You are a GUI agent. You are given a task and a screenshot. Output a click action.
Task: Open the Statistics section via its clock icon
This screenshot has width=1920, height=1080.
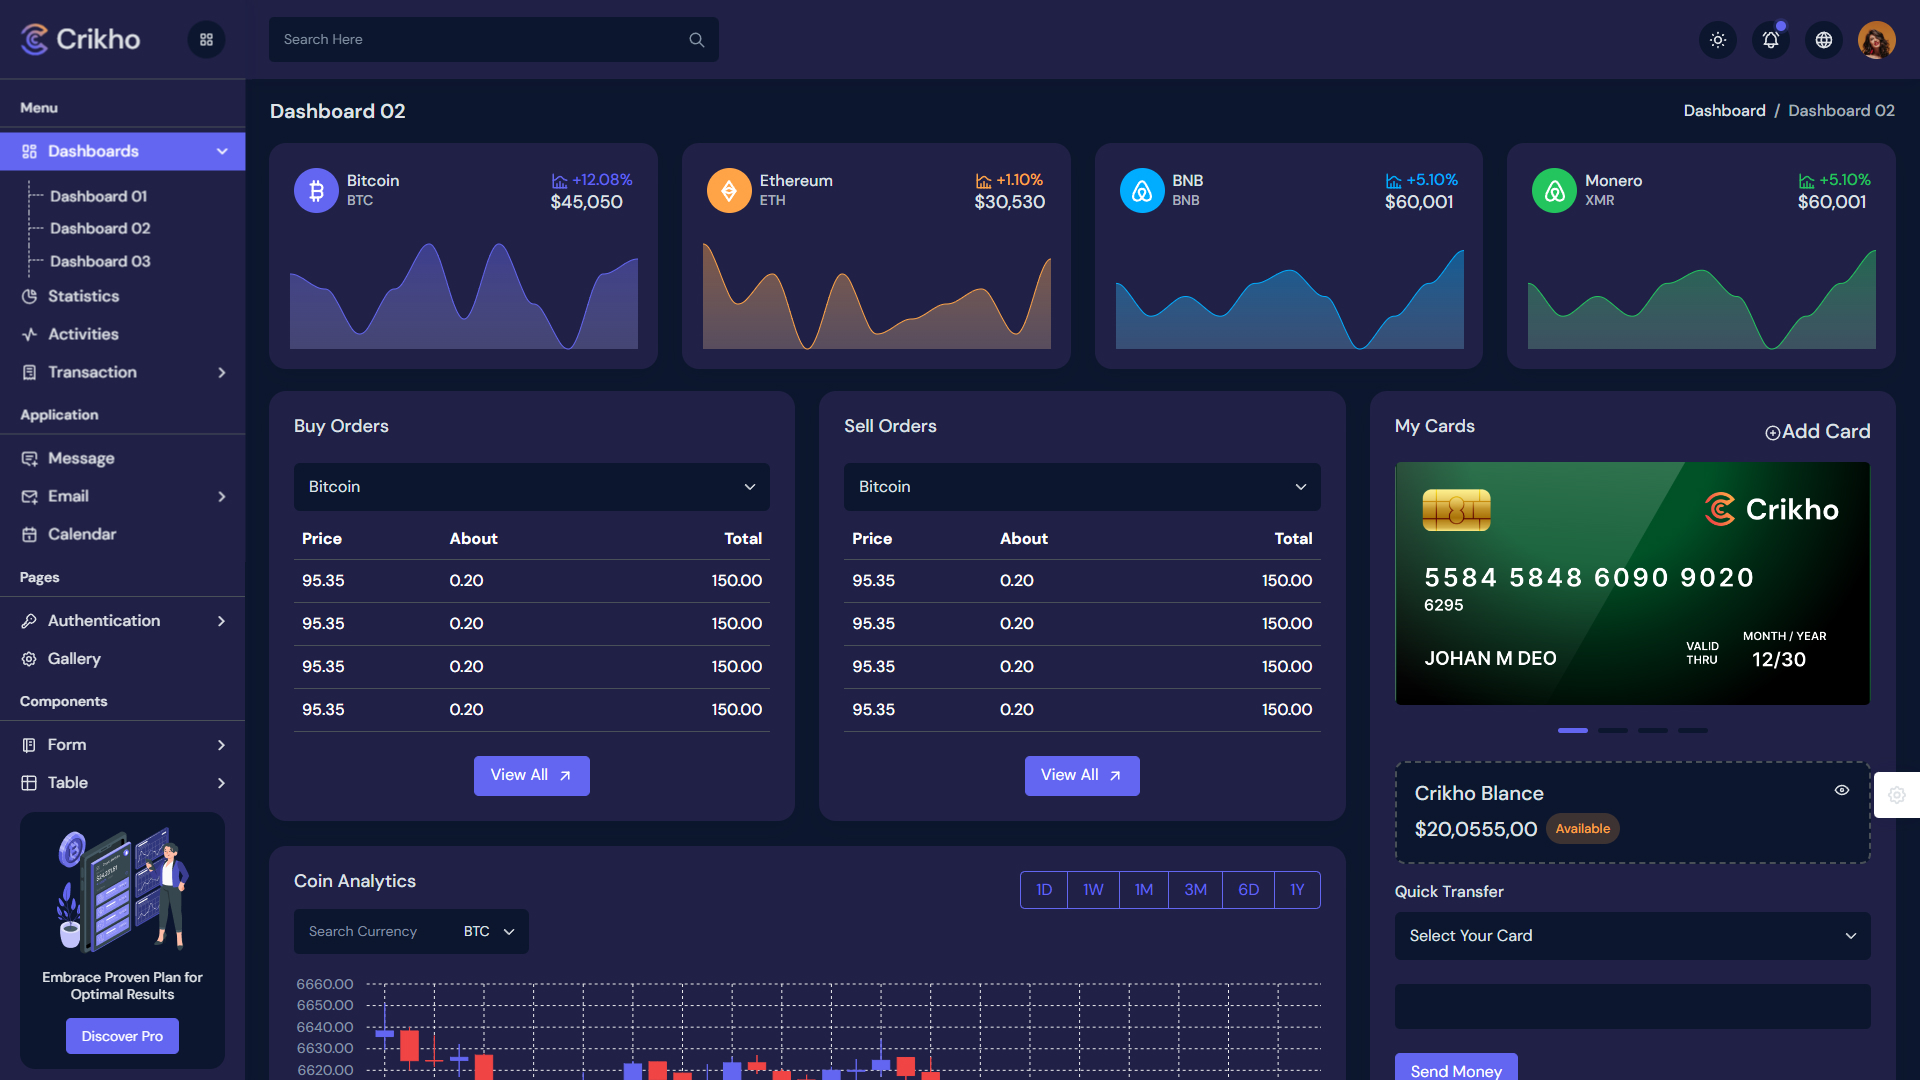[x=30, y=296]
